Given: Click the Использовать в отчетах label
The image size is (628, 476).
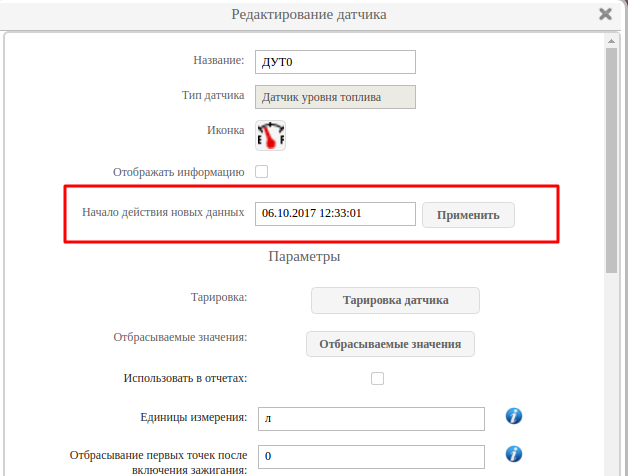Looking at the screenshot, I should pos(185,378).
